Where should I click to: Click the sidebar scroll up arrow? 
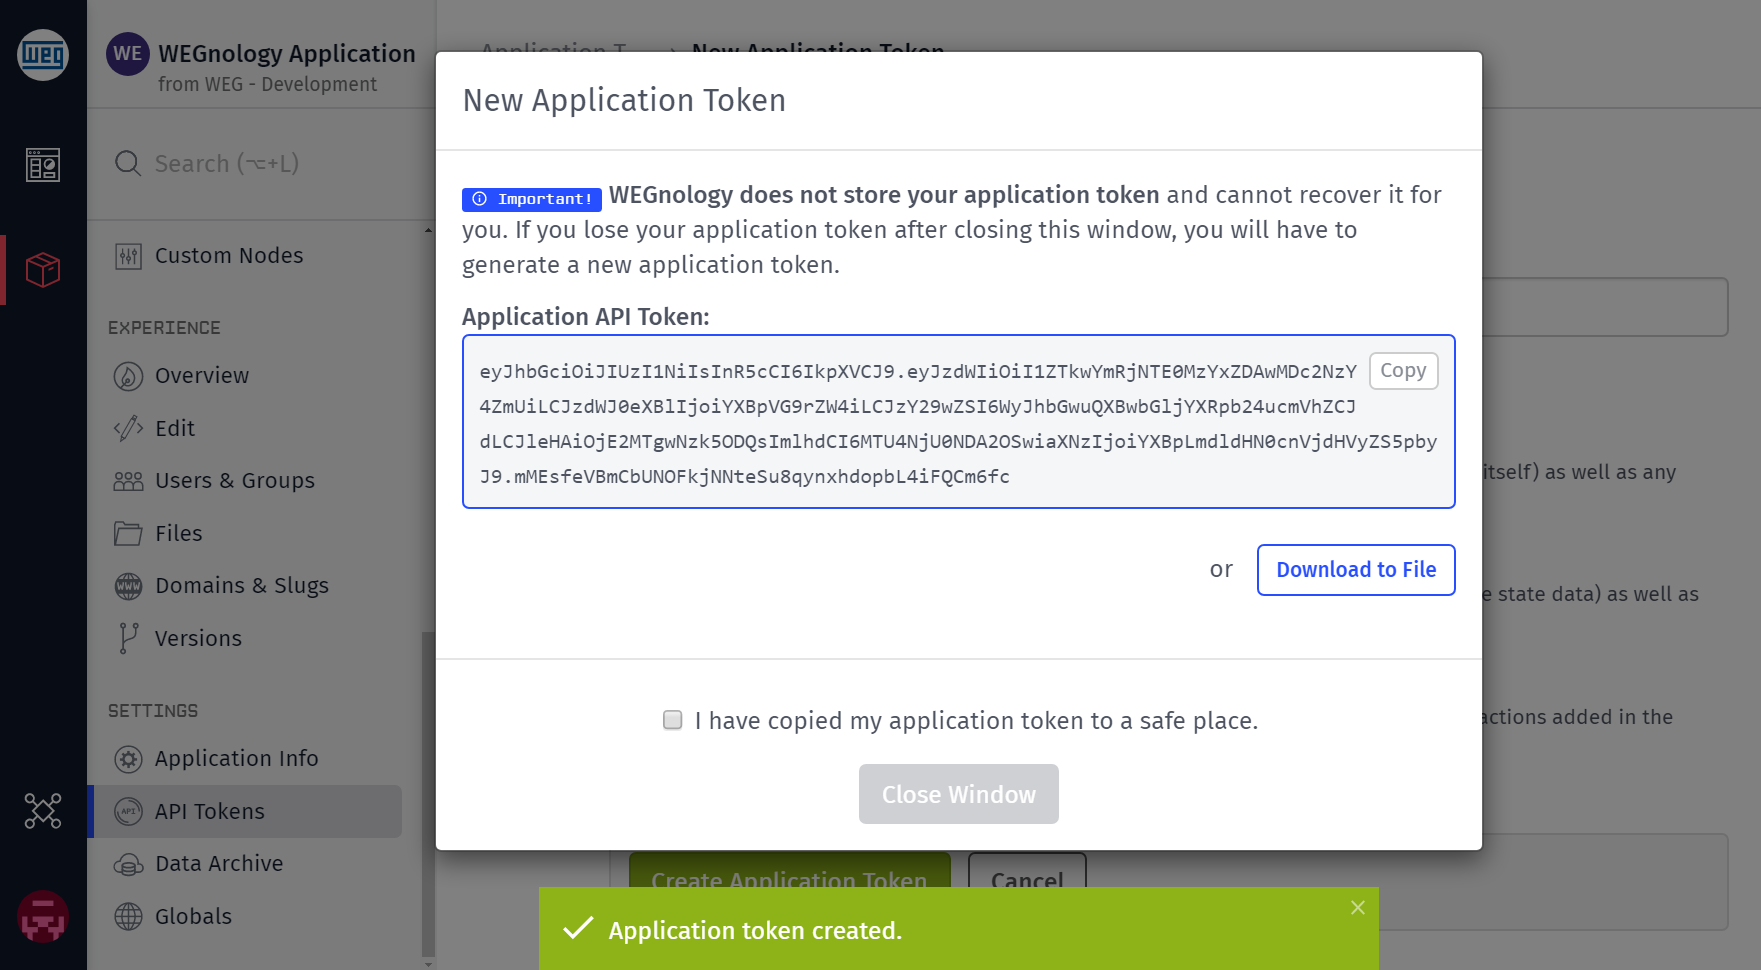428,229
